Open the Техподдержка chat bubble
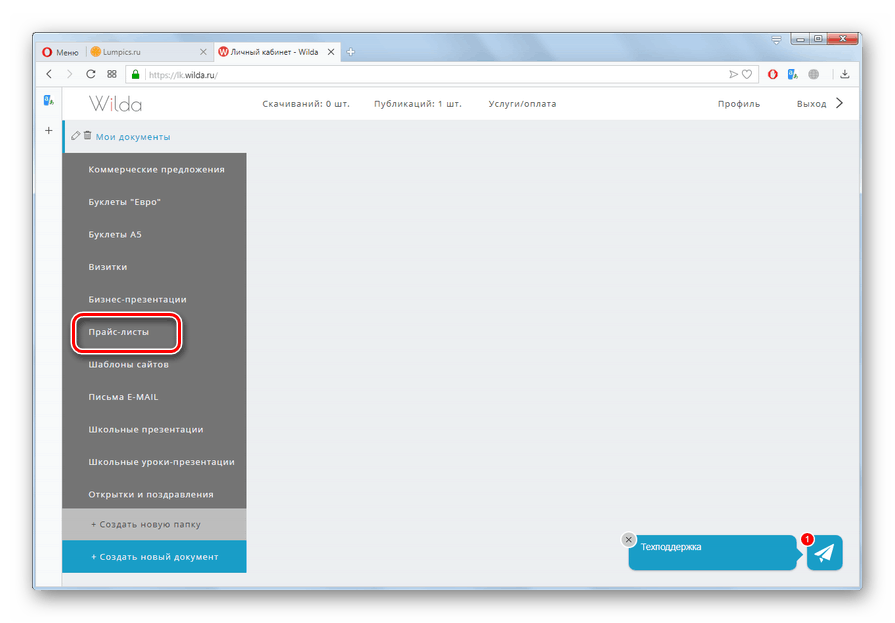 [712, 552]
